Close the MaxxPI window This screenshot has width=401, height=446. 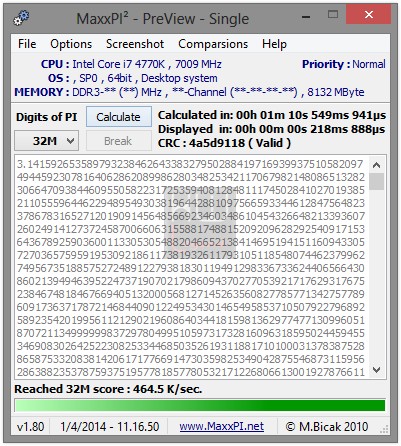click(x=368, y=15)
